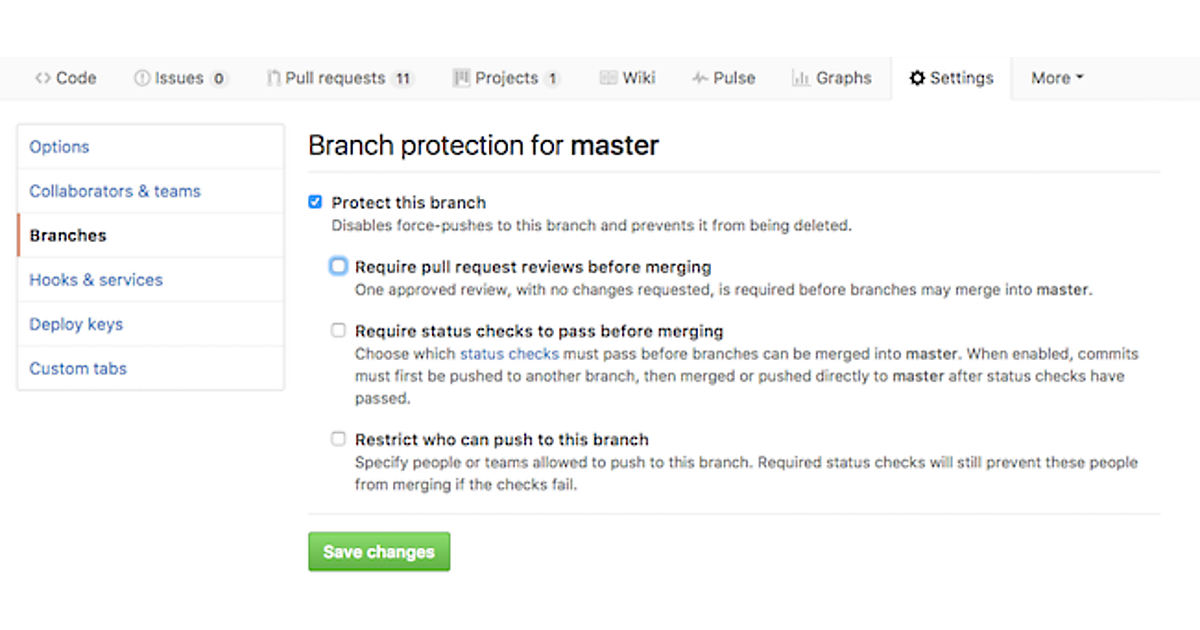Go to Hooks & services section
The width and height of the screenshot is (1200, 630).
96,280
